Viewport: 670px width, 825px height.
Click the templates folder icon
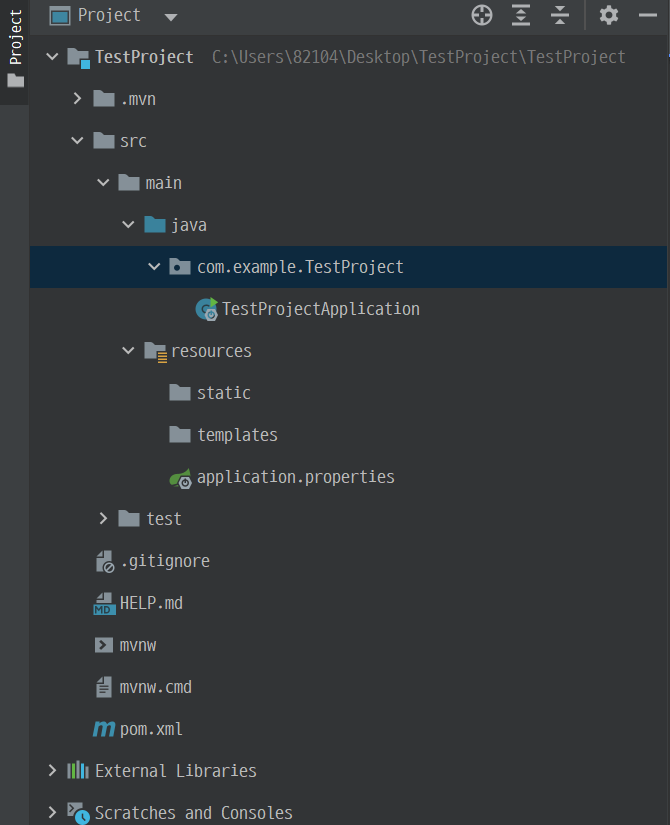pyautogui.click(x=180, y=435)
